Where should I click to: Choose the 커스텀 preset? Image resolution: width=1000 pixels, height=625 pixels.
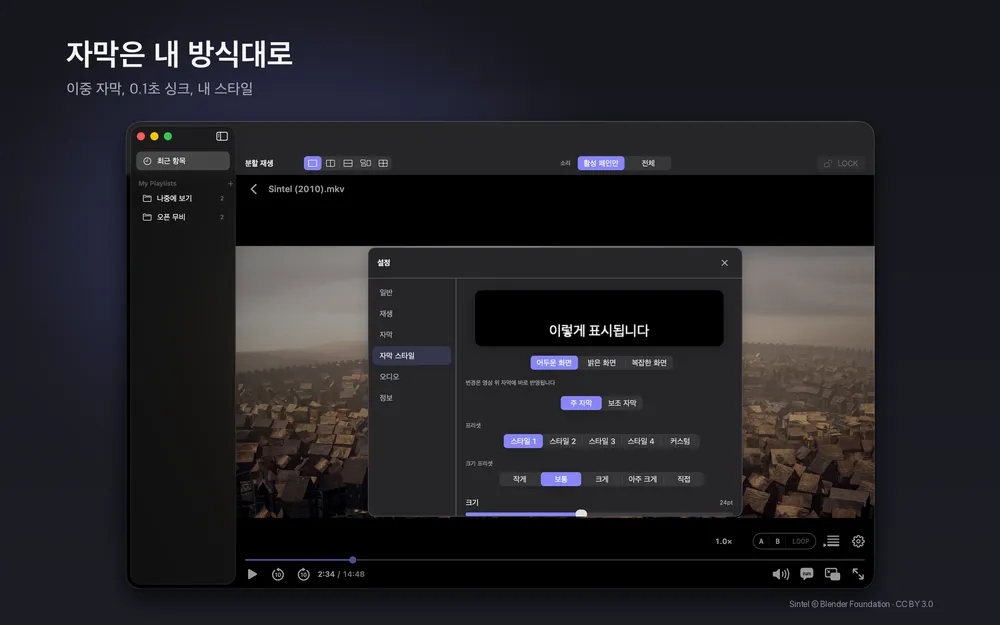pyautogui.click(x=680, y=441)
